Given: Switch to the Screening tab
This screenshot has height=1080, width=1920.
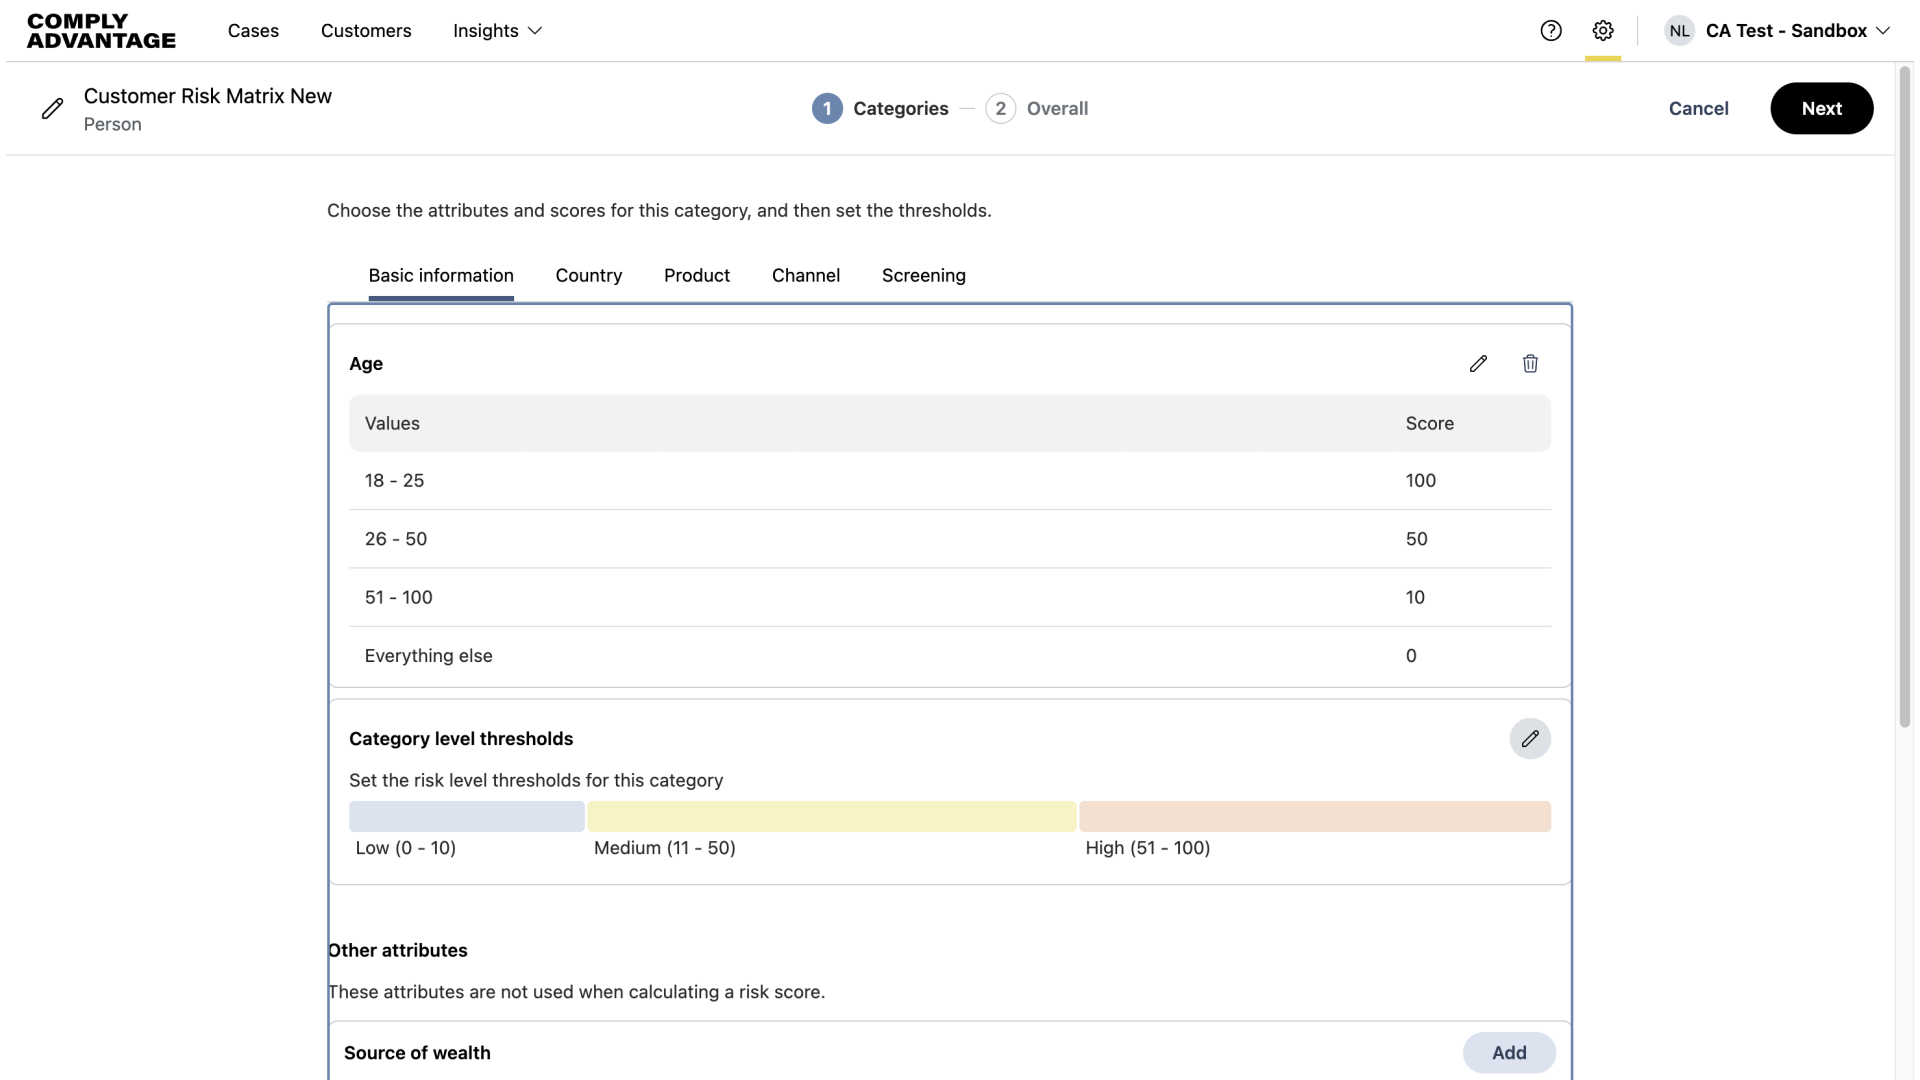Looking at the screenshot, I should (923, 275).
